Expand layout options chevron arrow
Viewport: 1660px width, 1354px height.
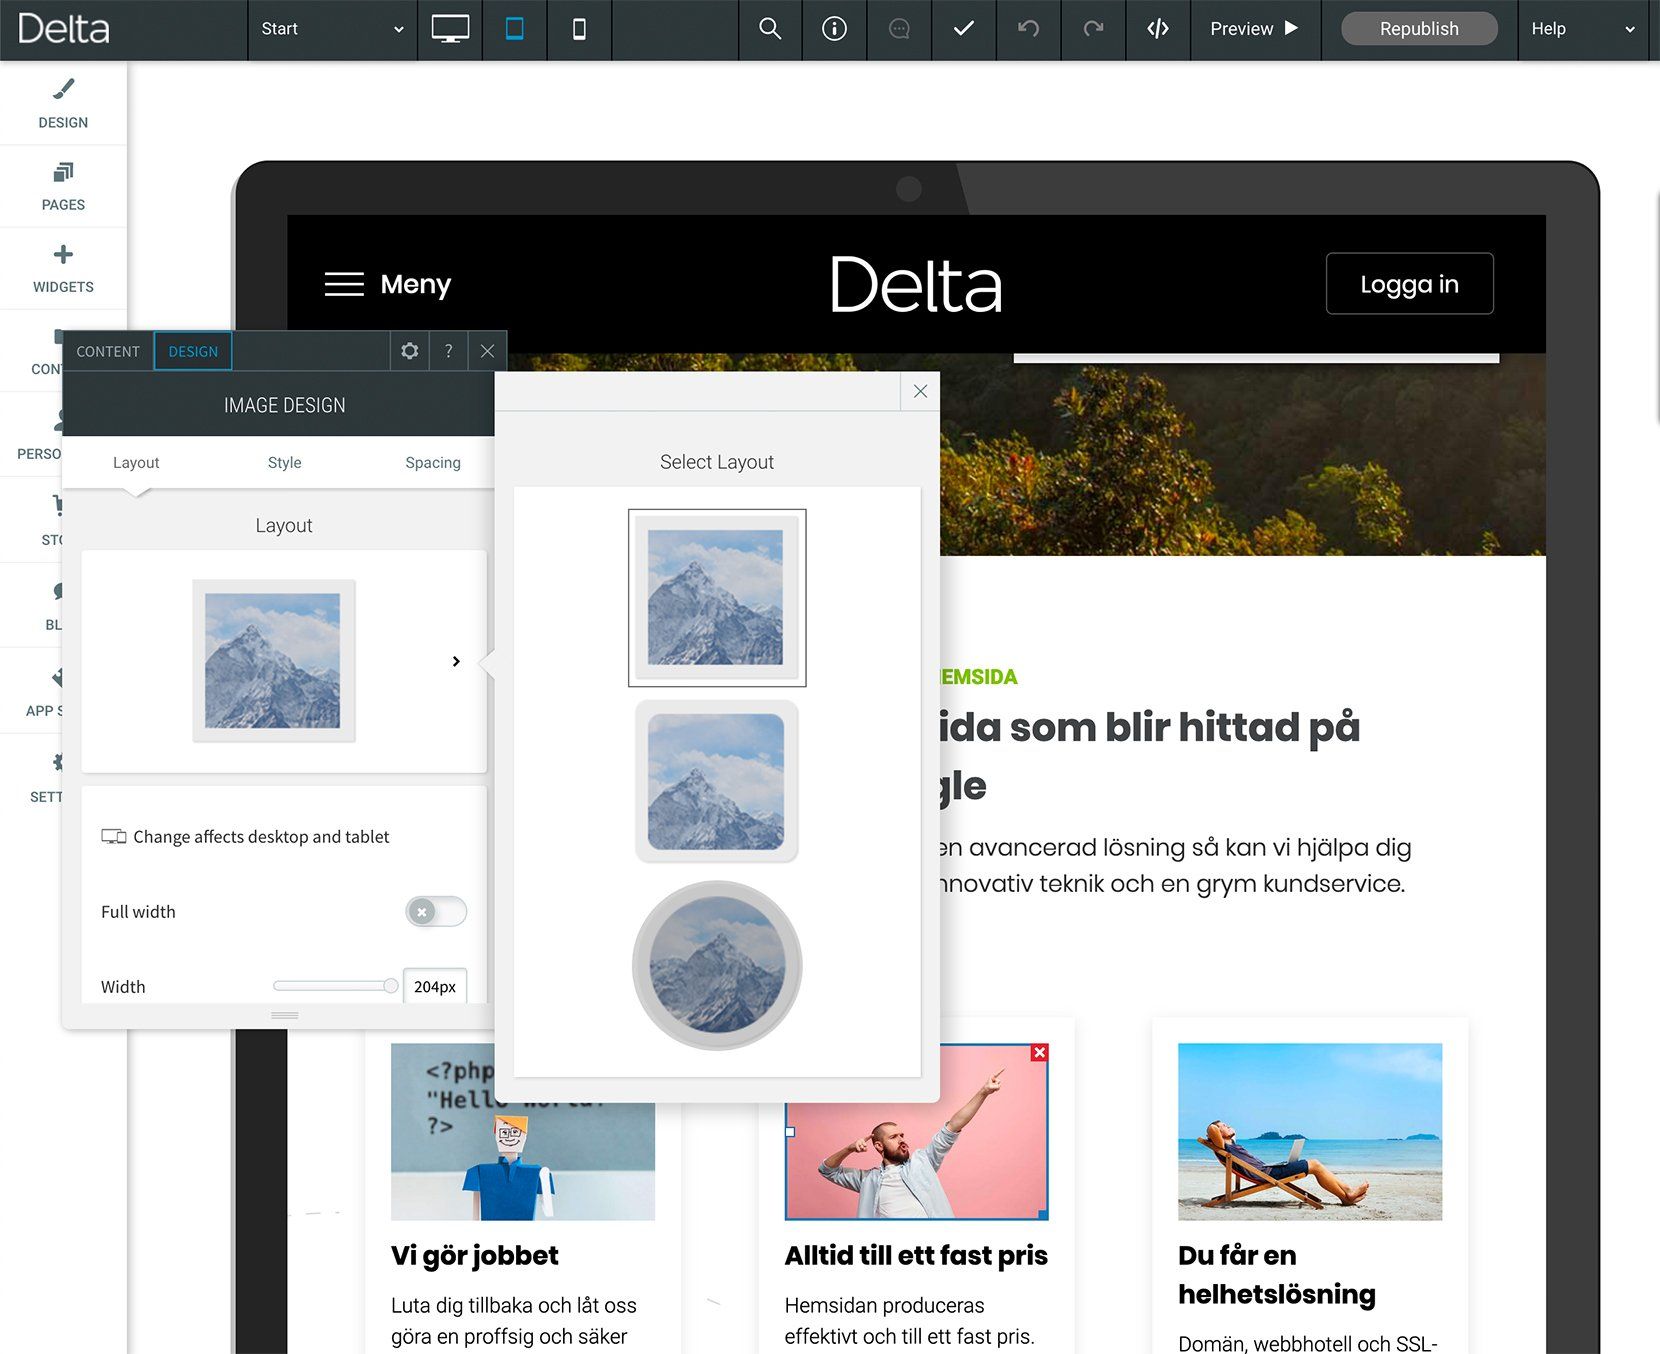pyautogui.click(x=456, y=661)
